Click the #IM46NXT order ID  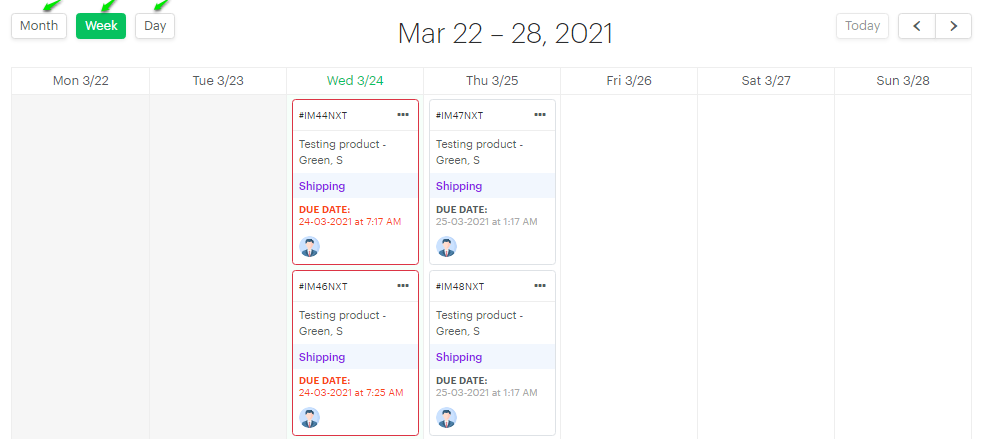point(323,286)
